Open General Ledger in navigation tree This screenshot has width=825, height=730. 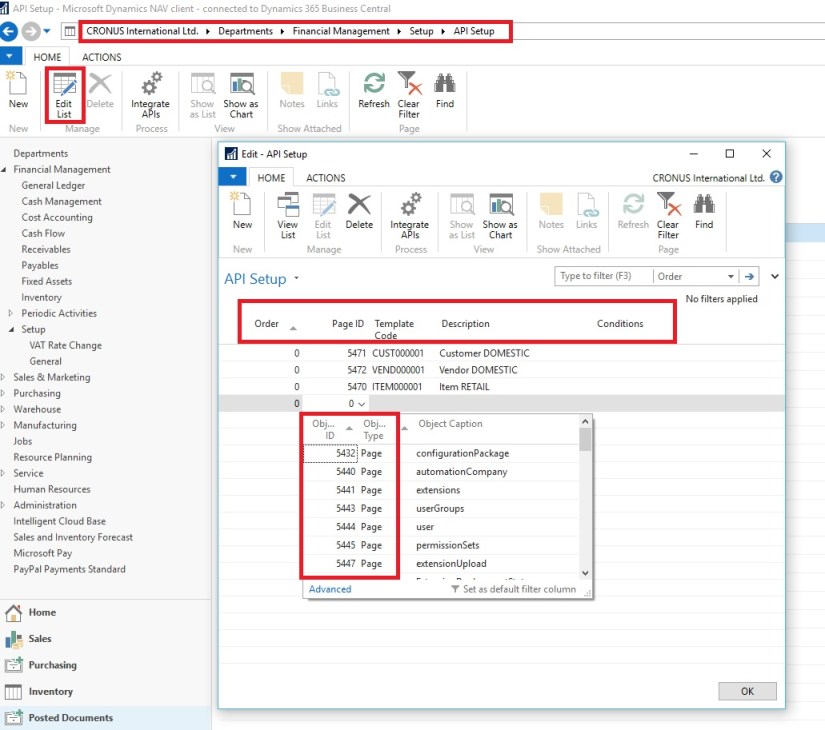tap(53, 185)
